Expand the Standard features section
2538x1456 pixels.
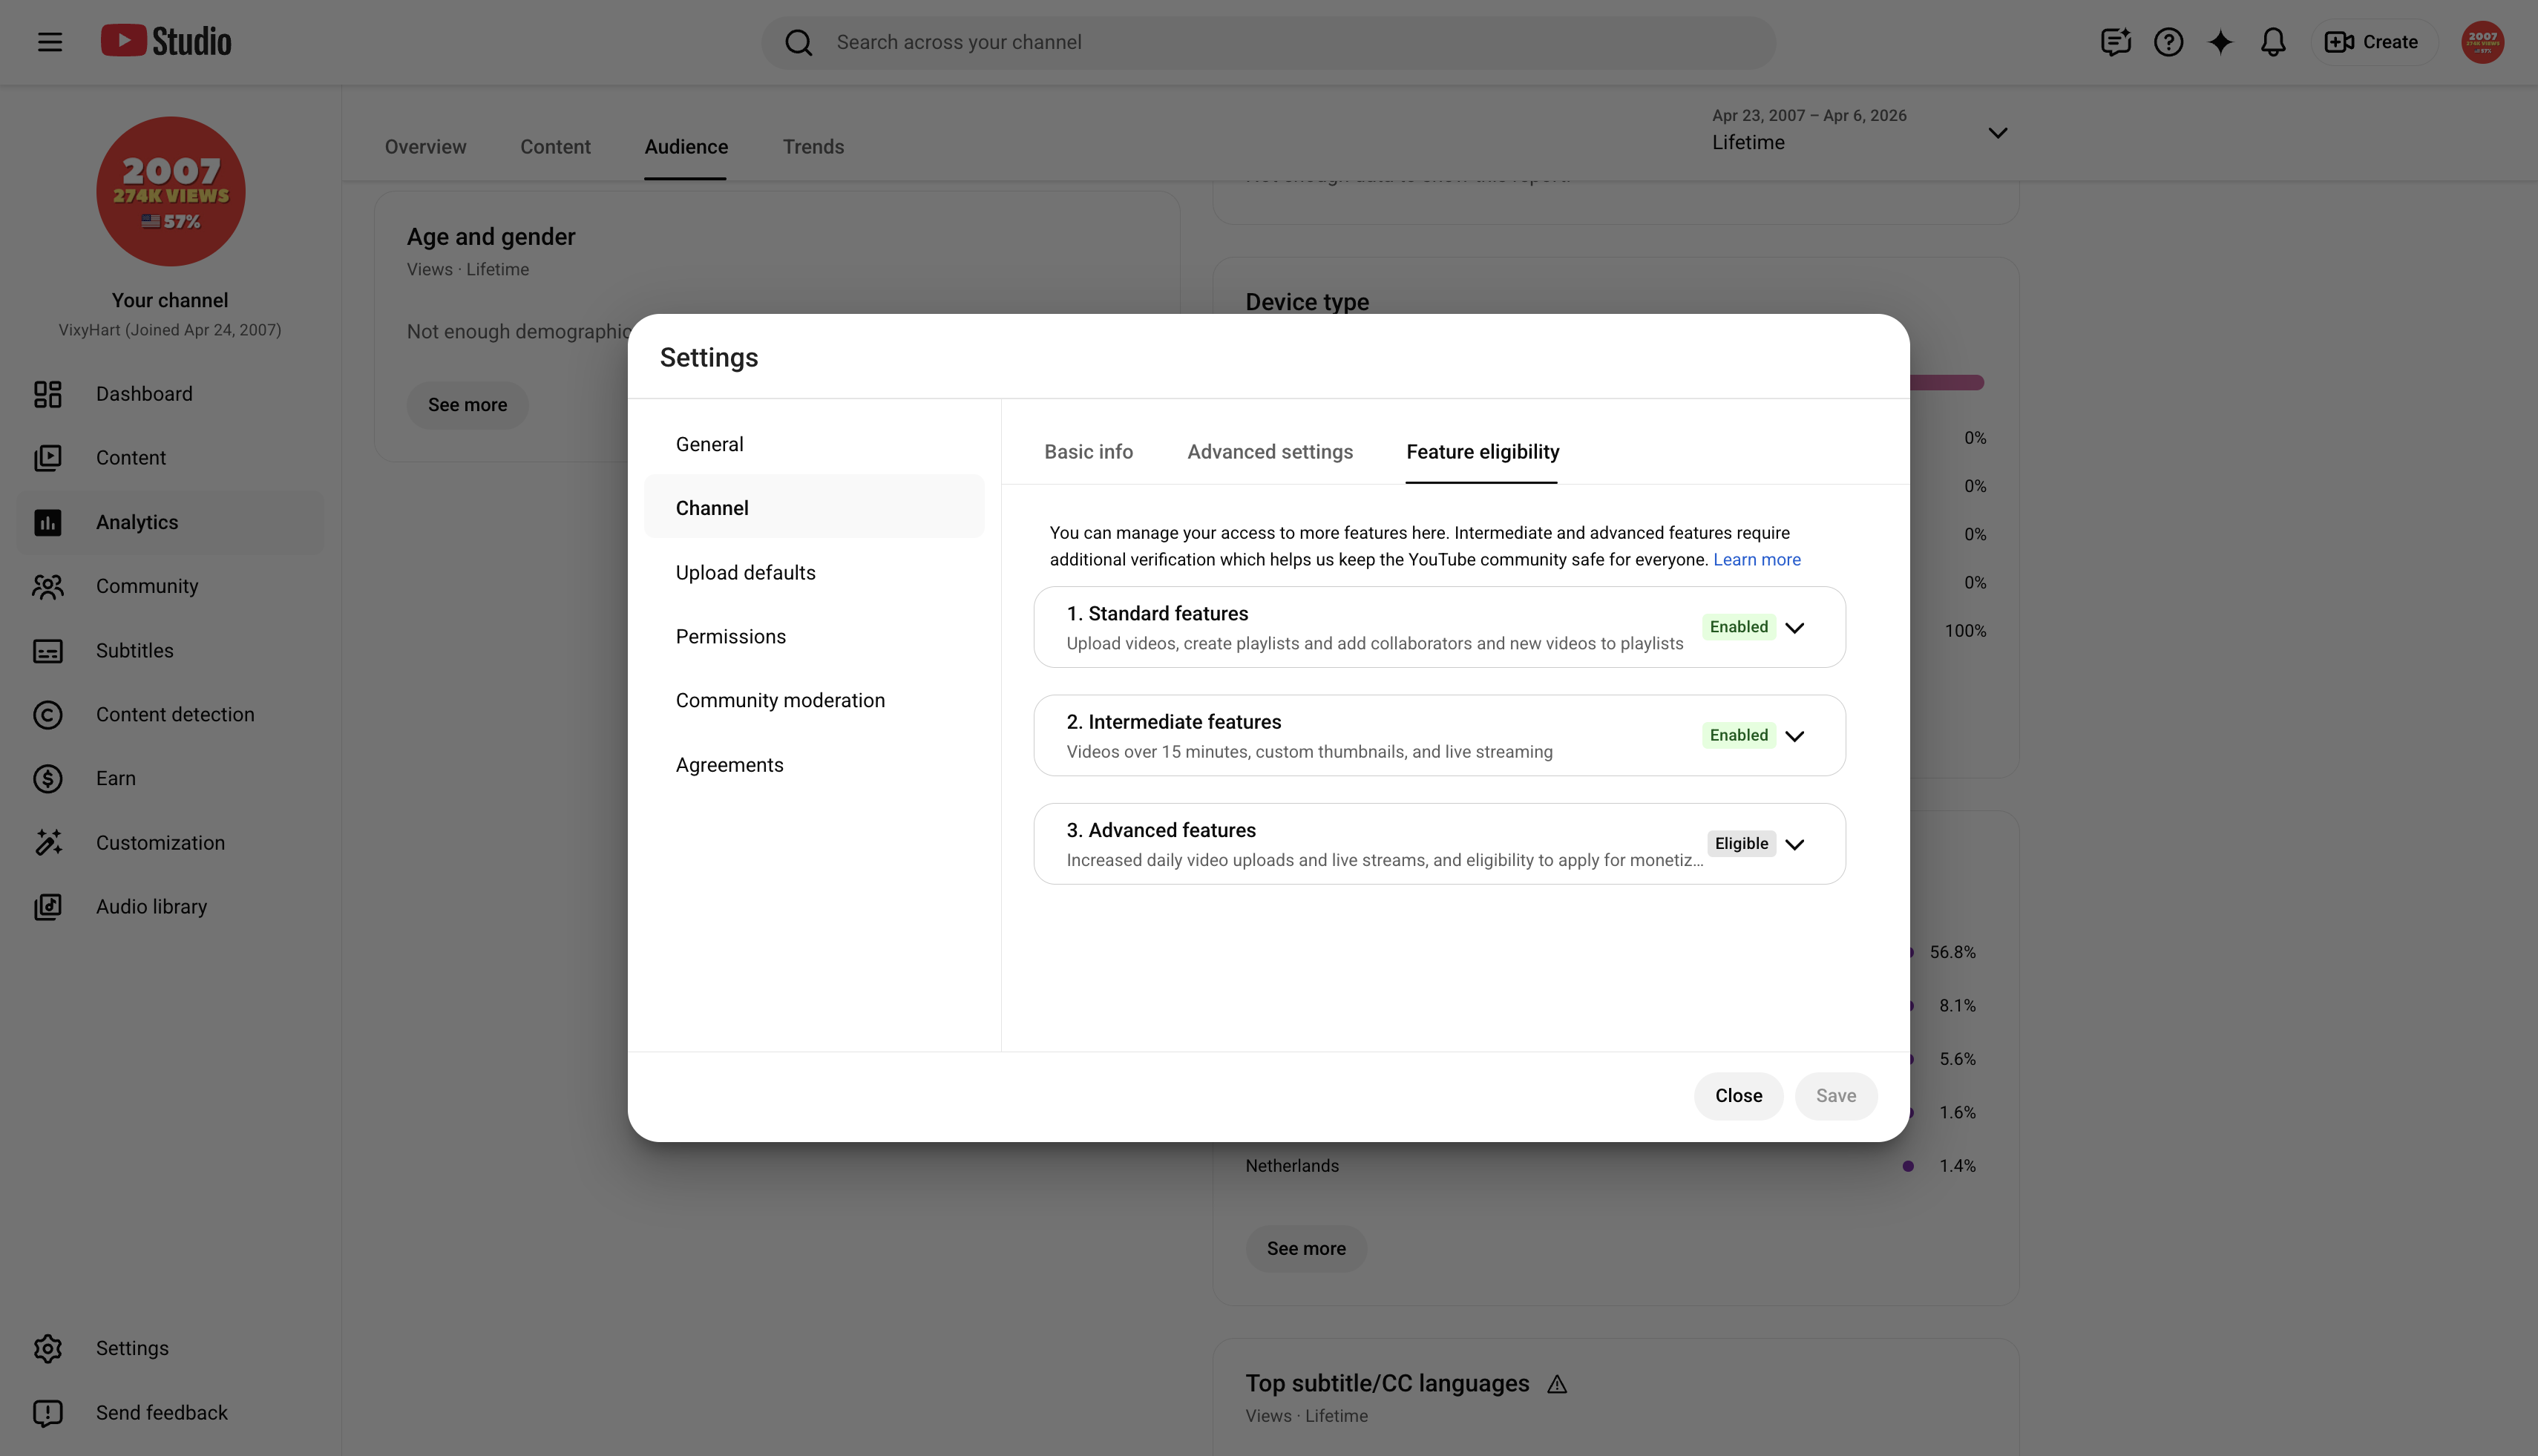point(1794,628)
